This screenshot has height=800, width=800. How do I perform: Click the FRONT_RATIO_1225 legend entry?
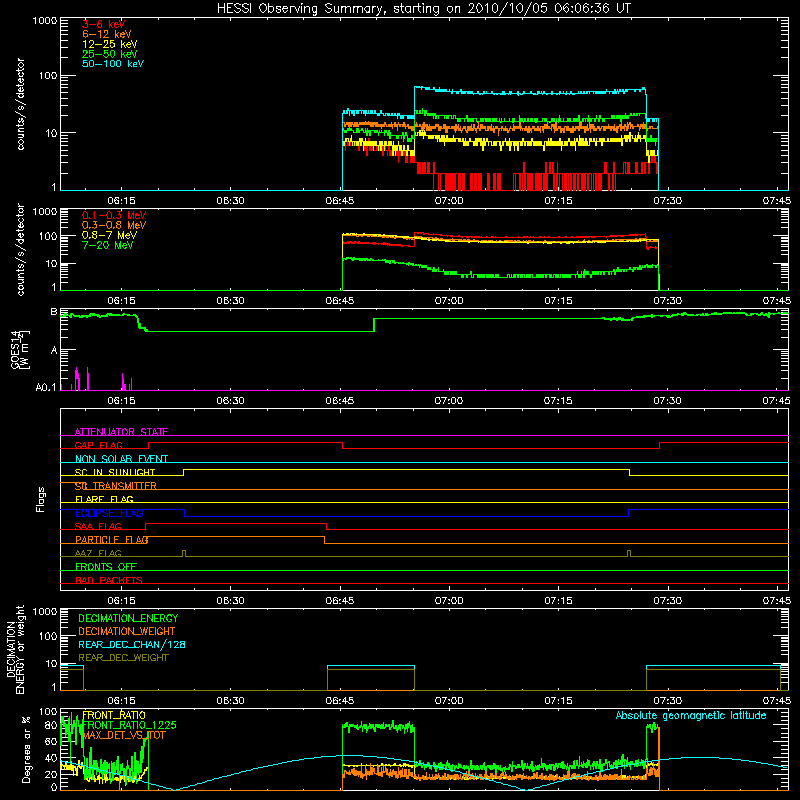[129, 725]
